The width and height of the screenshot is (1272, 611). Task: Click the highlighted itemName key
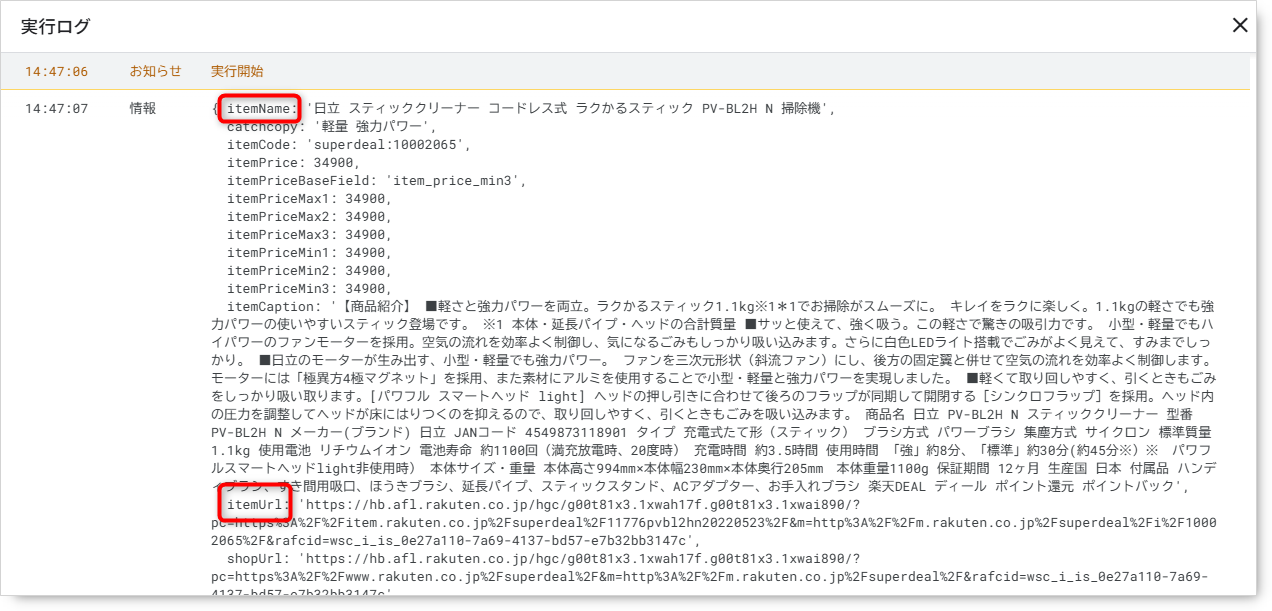click(259, 109)
